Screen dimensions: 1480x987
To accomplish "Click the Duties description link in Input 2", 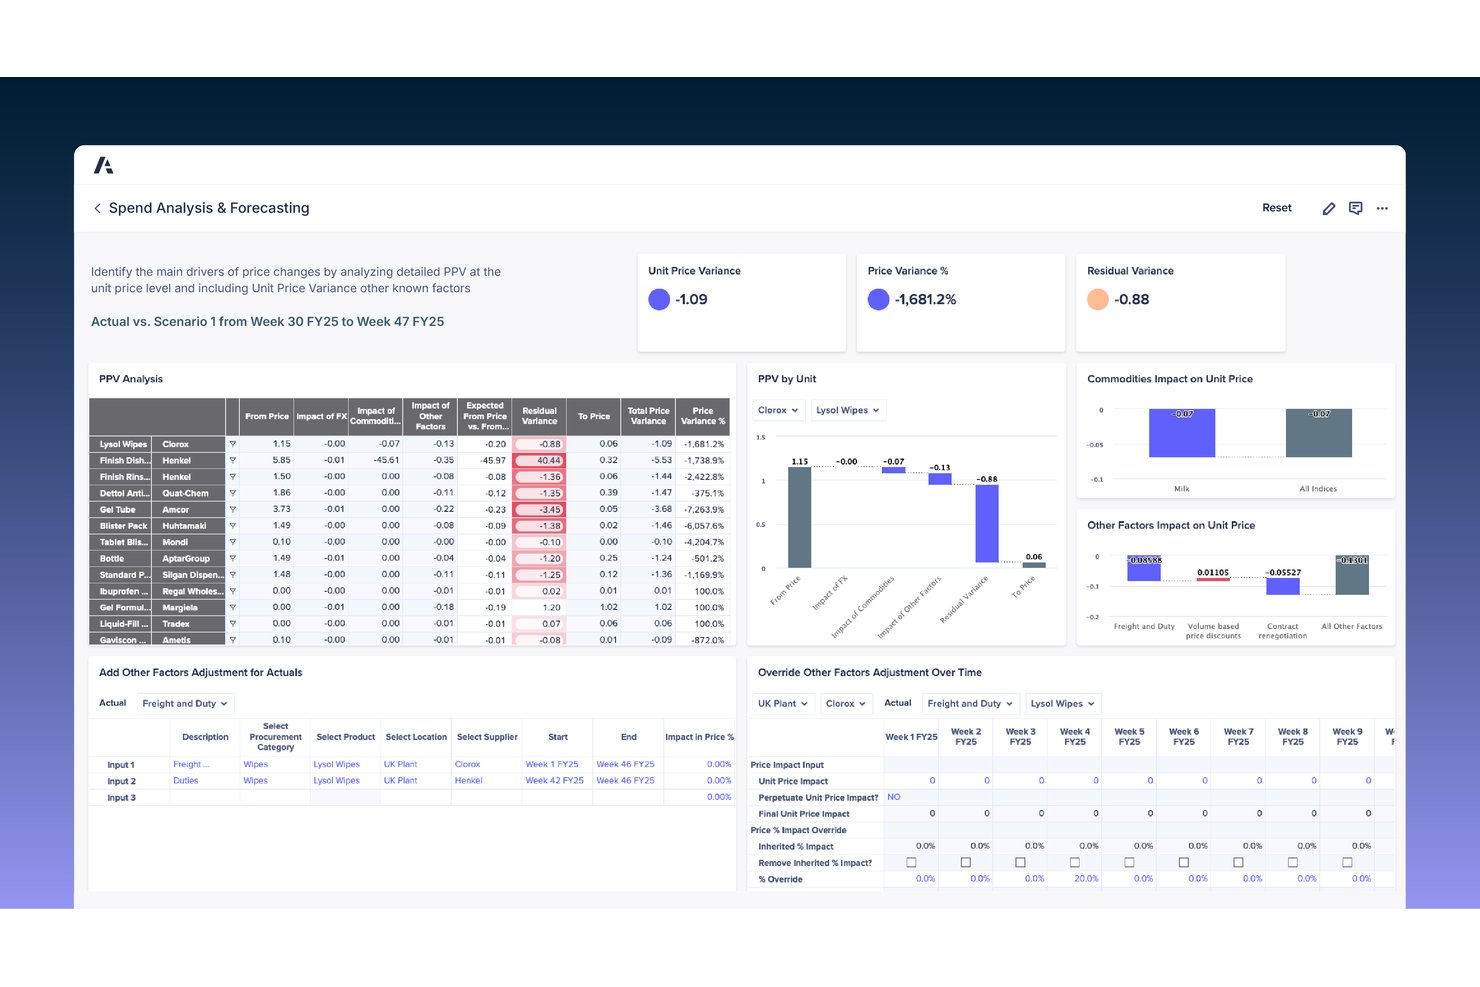I will pyautogui.click(x=186, y=780).
